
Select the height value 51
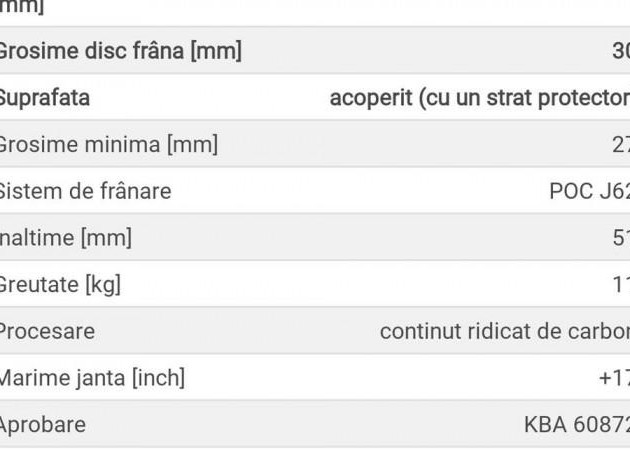(x=620, y=238)
